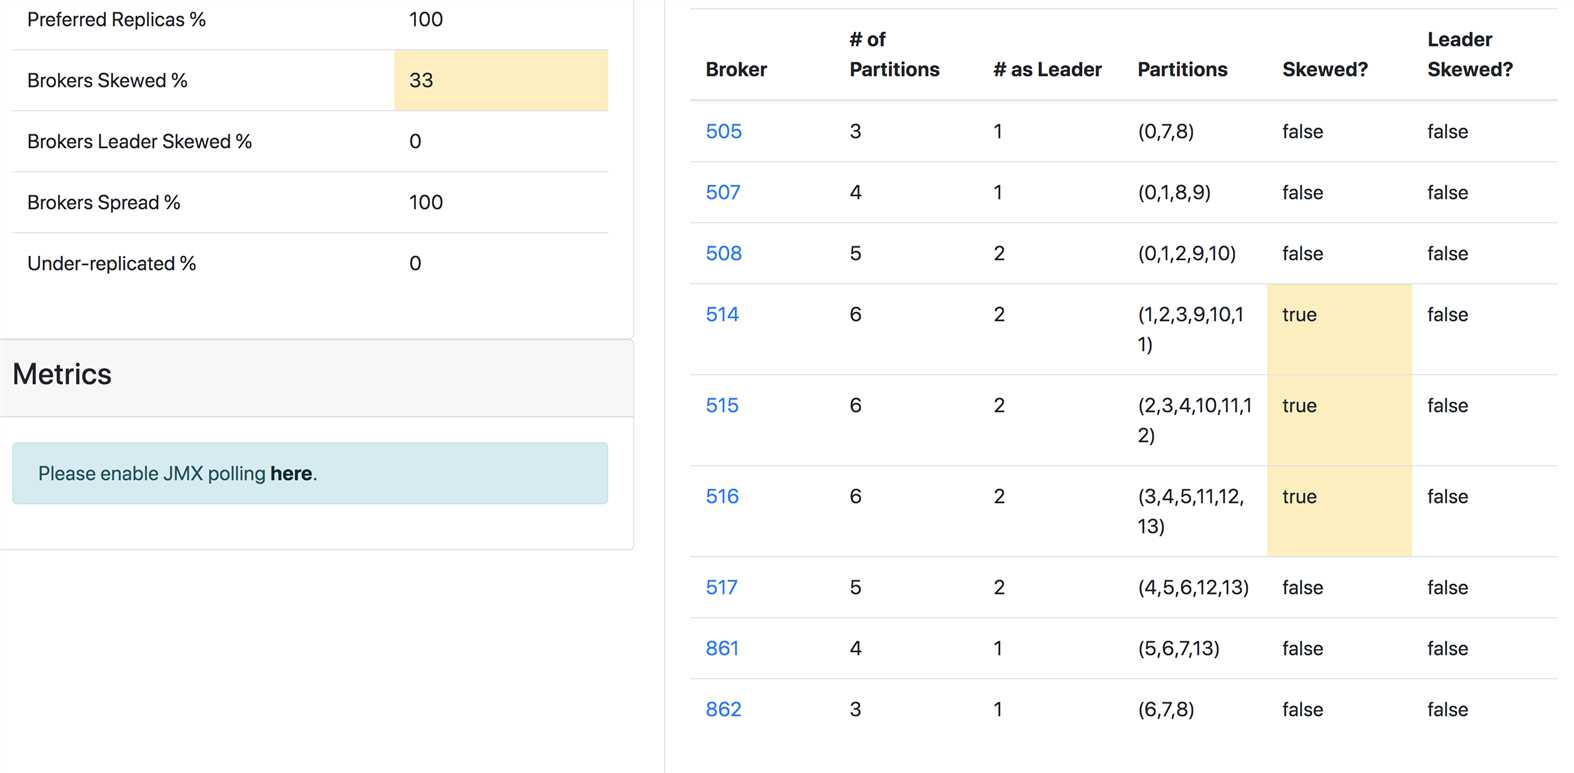Open broker 507 link

(723, 192)
